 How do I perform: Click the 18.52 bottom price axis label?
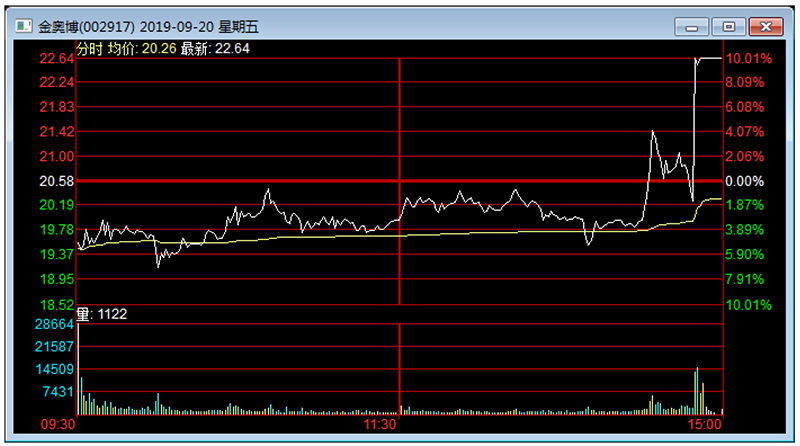(56, 304)
